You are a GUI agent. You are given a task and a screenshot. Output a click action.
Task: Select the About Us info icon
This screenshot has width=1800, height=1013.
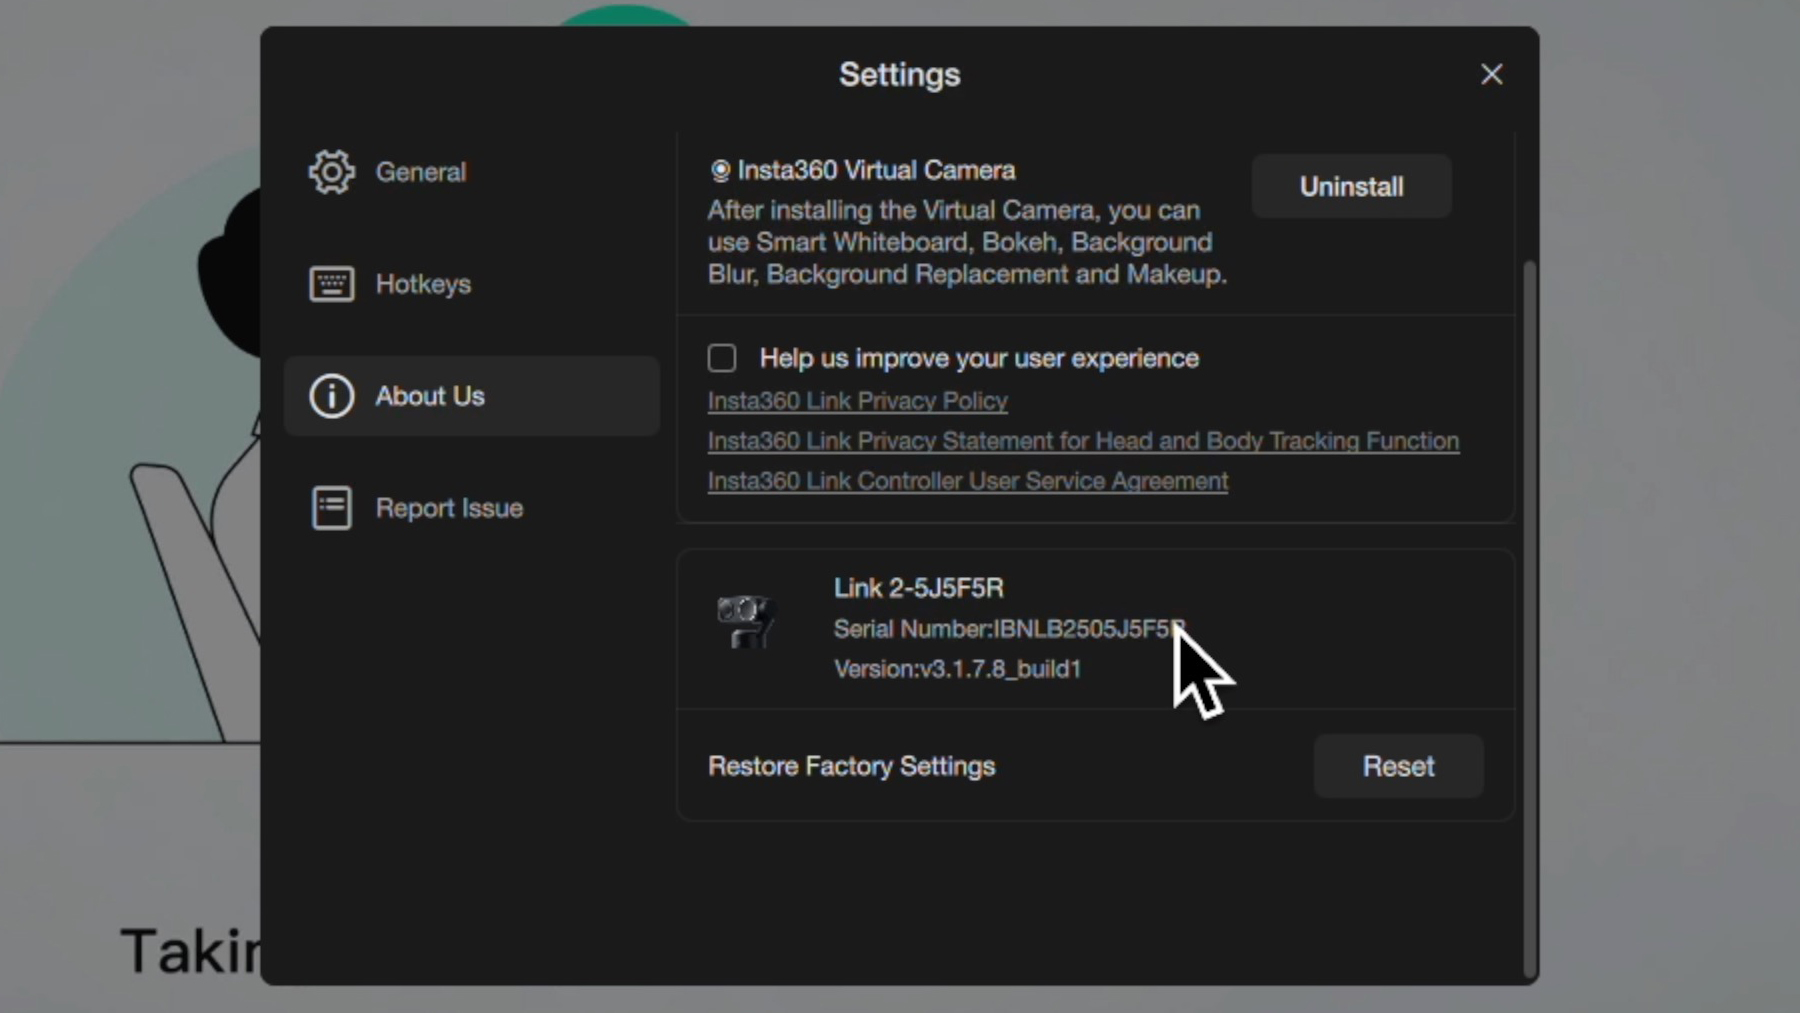coord(331,396)
